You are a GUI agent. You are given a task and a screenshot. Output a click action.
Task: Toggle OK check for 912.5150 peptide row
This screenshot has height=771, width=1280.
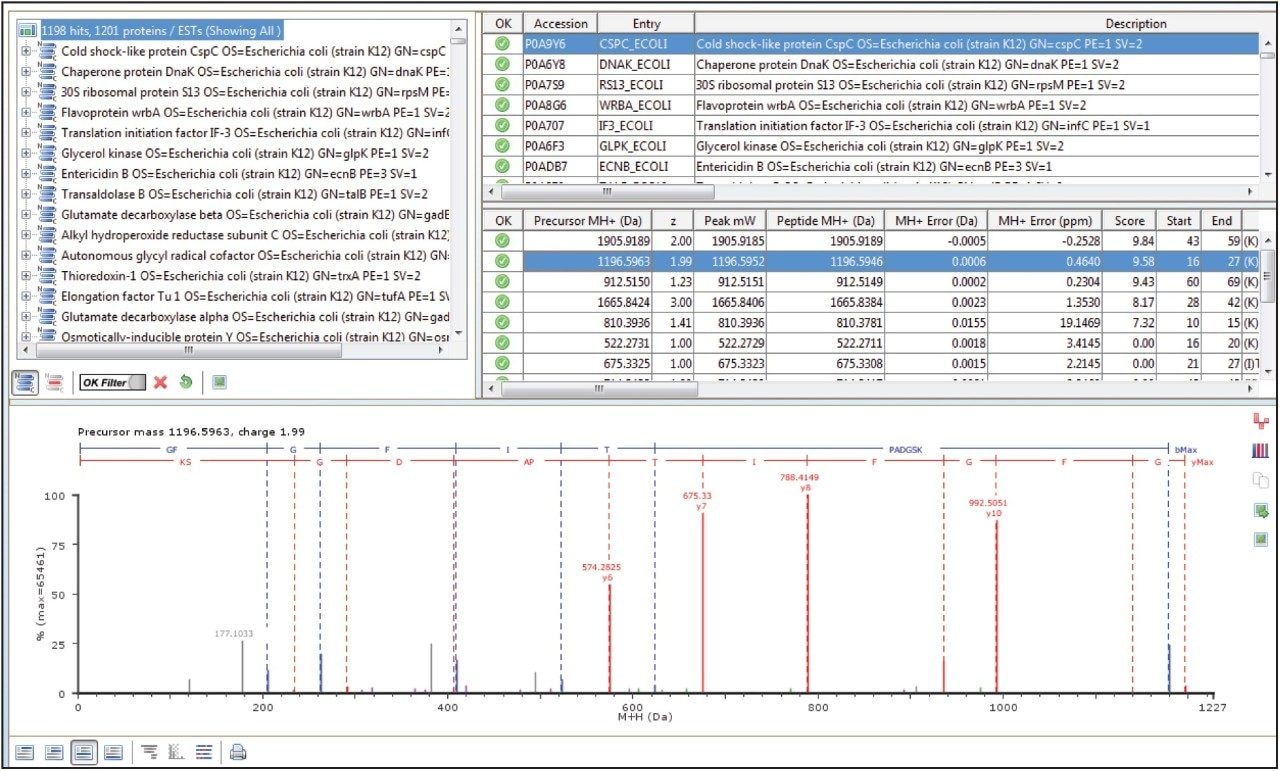click(x=502, y=282)
